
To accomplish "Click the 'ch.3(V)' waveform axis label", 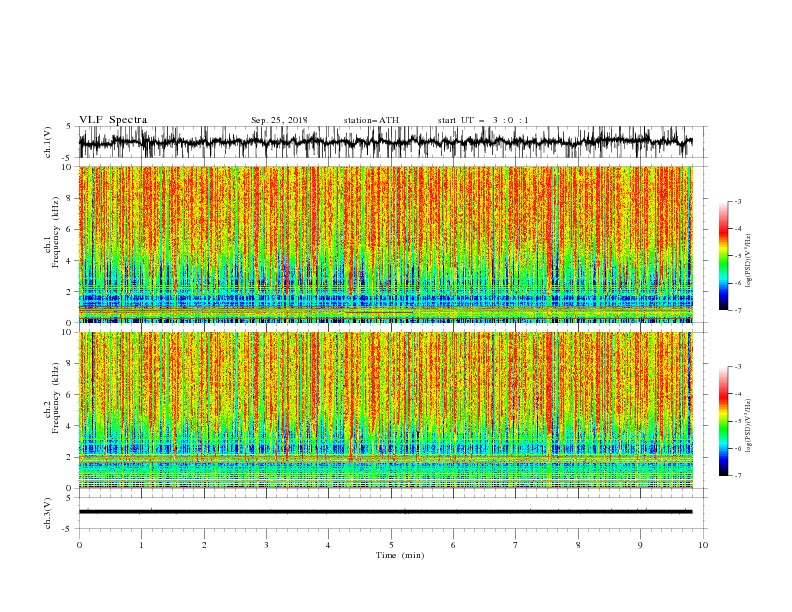I will click(48, 513).
